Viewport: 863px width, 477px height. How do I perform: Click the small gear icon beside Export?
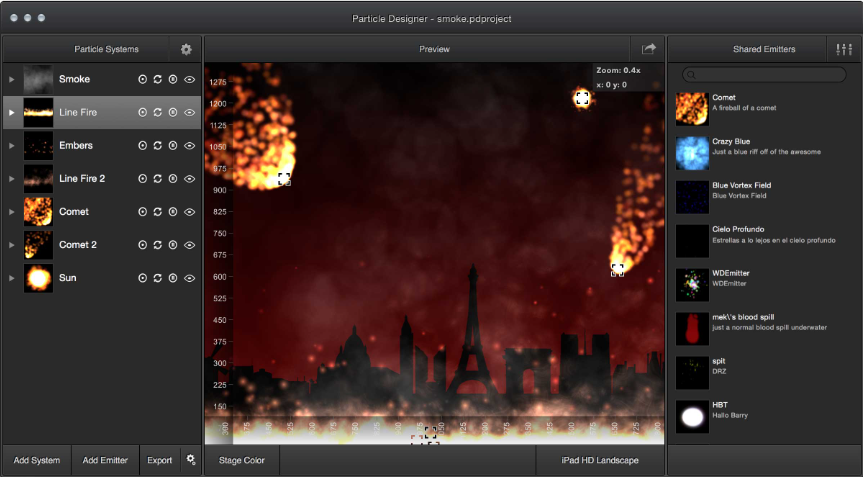pos(190,459)
